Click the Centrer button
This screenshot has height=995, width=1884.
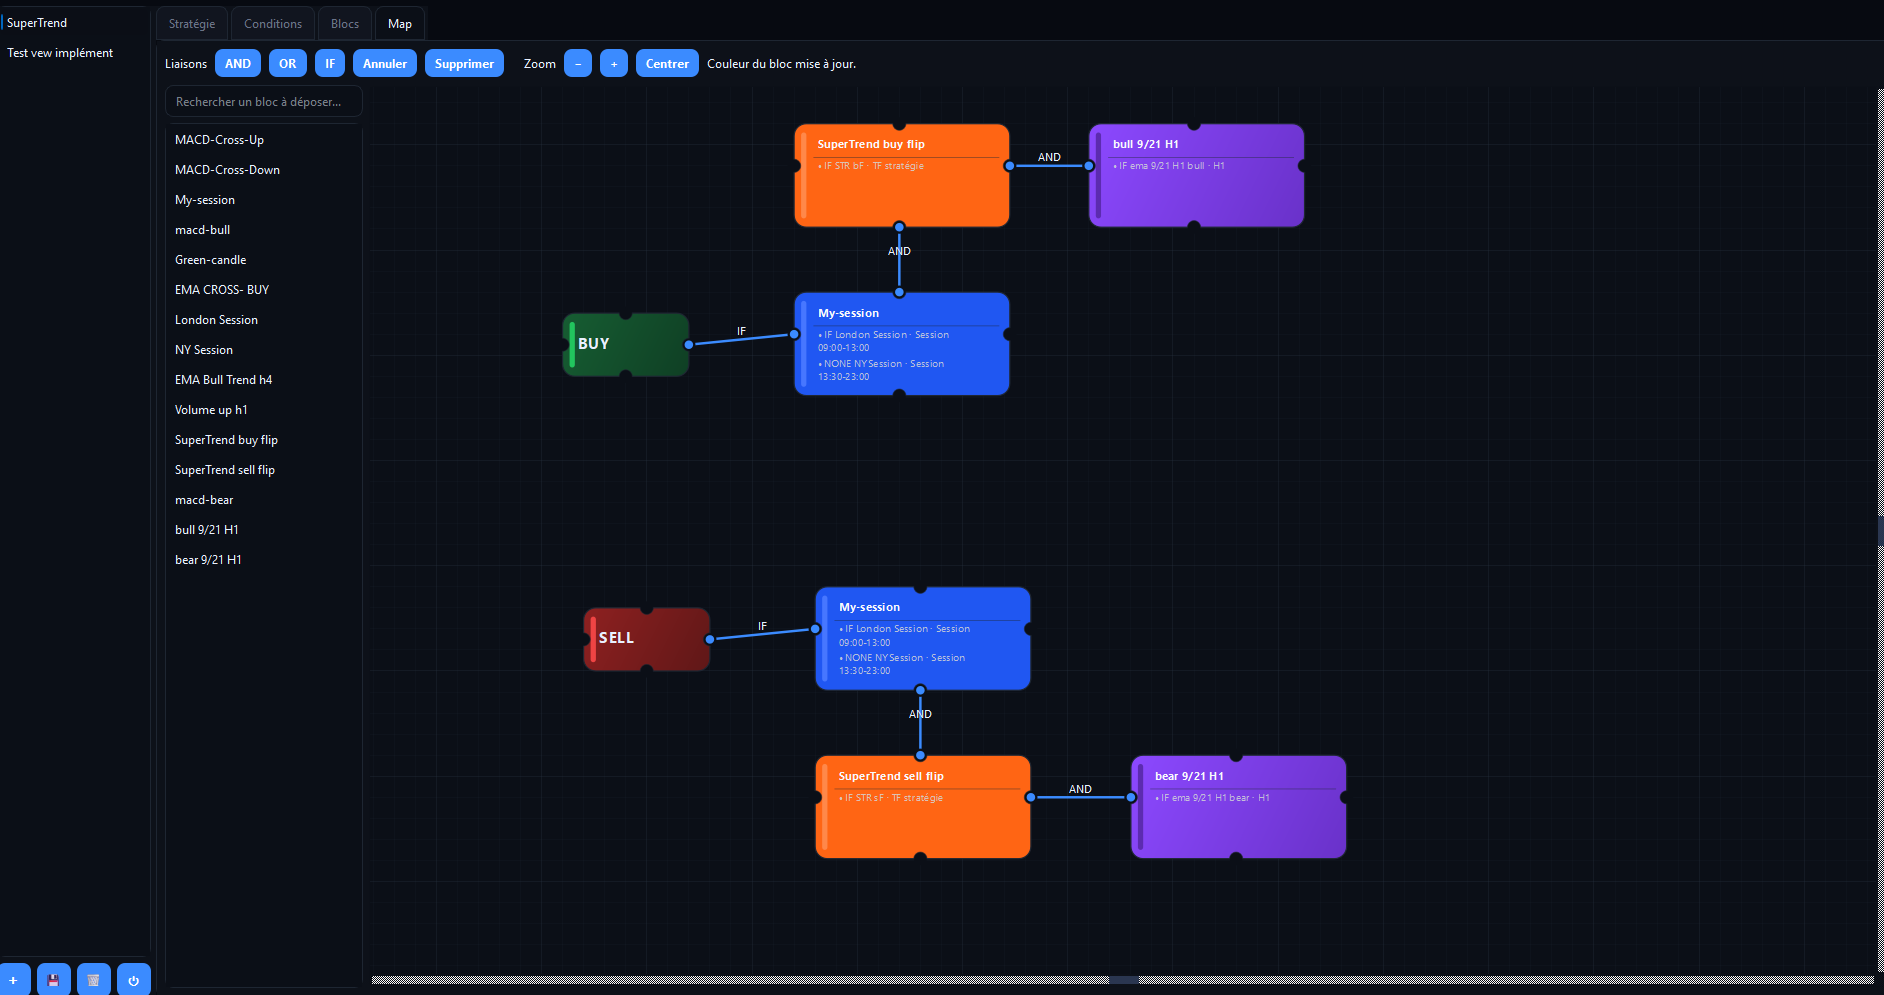coord(667,64)
